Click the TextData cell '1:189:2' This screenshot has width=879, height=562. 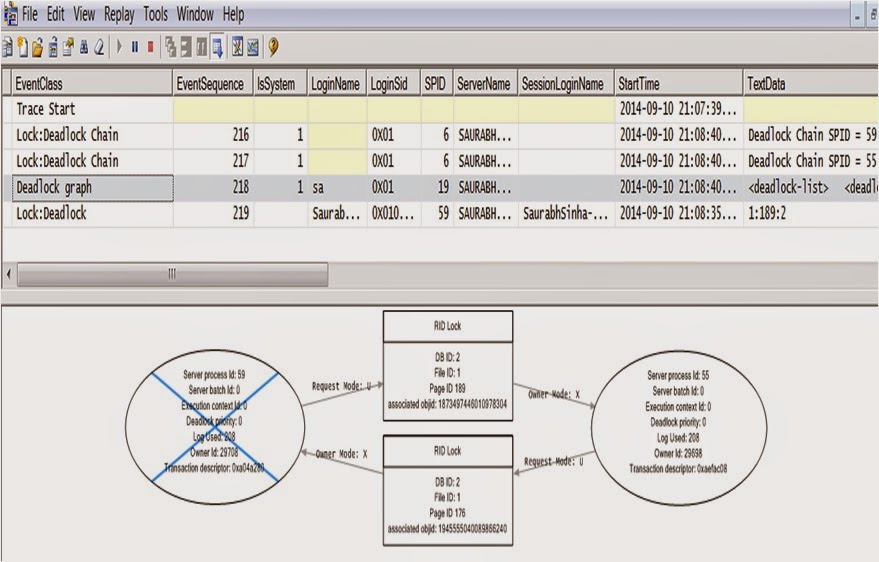[811, 213]
